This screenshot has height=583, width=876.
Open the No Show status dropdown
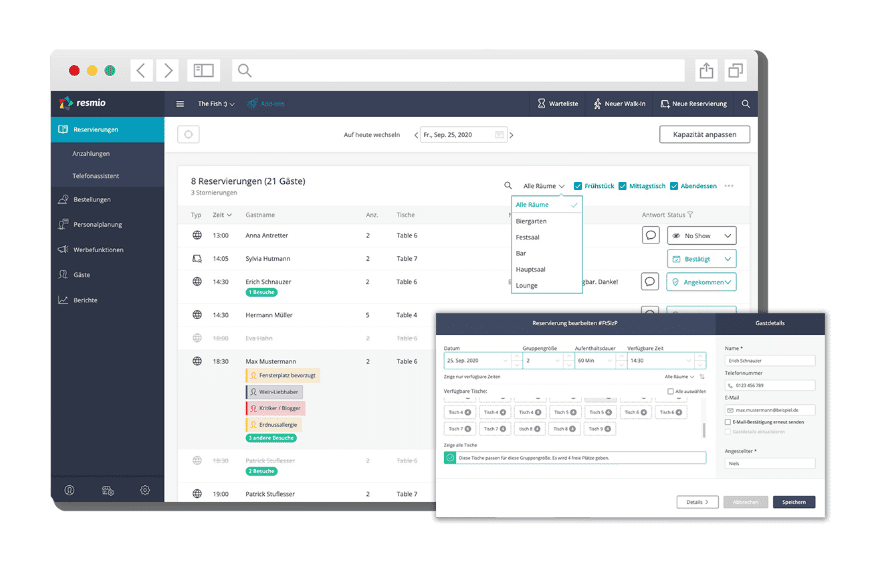click(x=702, y=236)
